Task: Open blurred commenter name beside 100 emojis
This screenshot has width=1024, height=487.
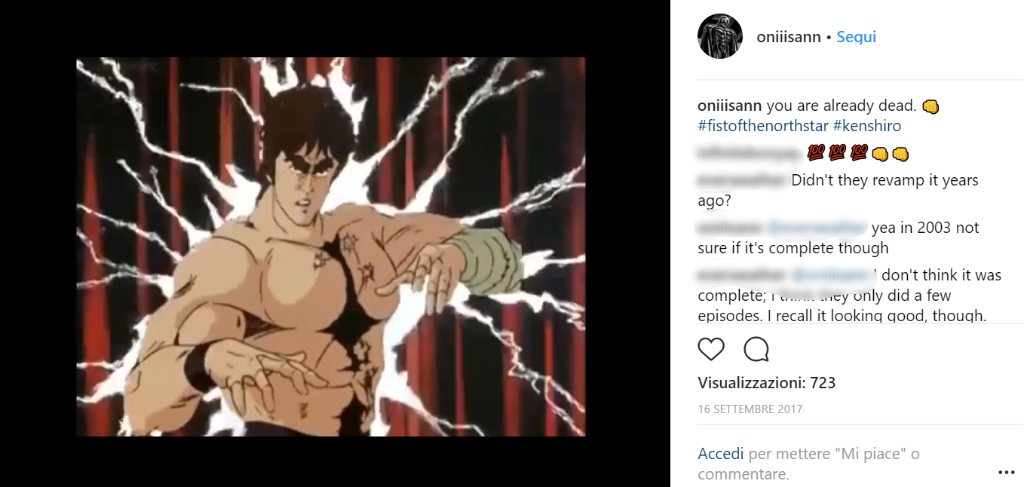Action: tap(749, 153)
